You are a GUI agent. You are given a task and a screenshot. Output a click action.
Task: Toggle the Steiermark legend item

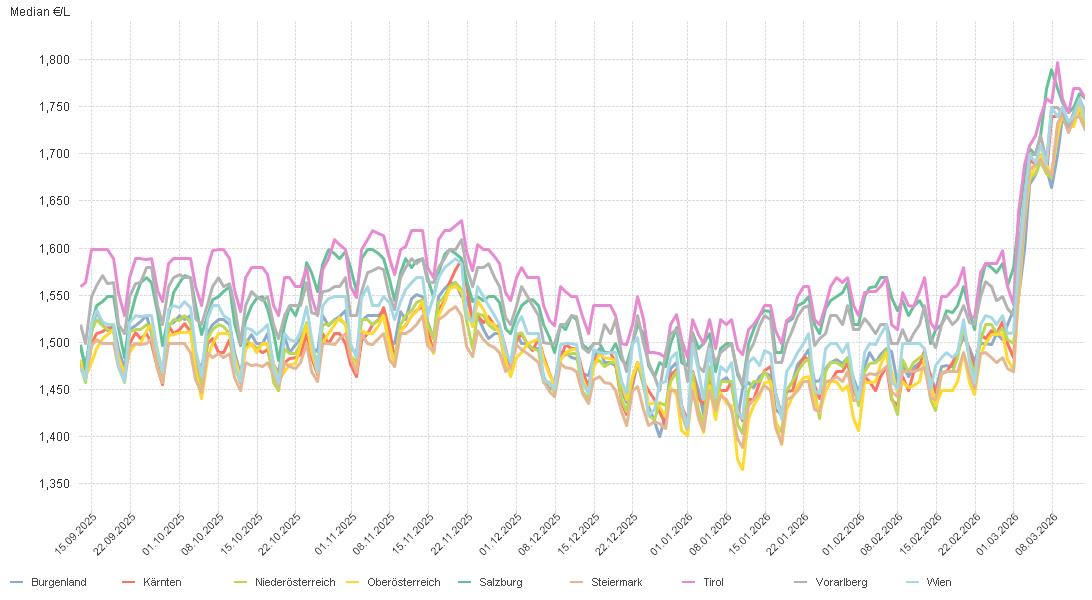pos(616,582)
